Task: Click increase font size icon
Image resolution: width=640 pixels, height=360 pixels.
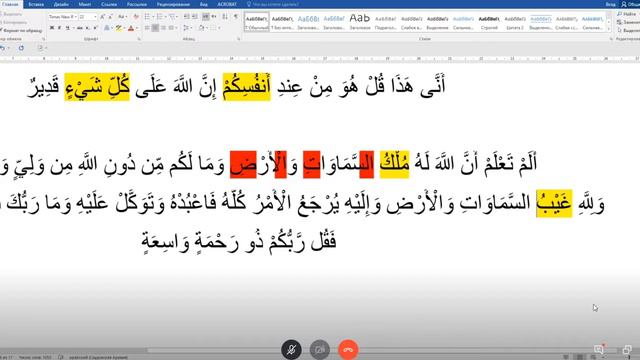Action: 102,17
